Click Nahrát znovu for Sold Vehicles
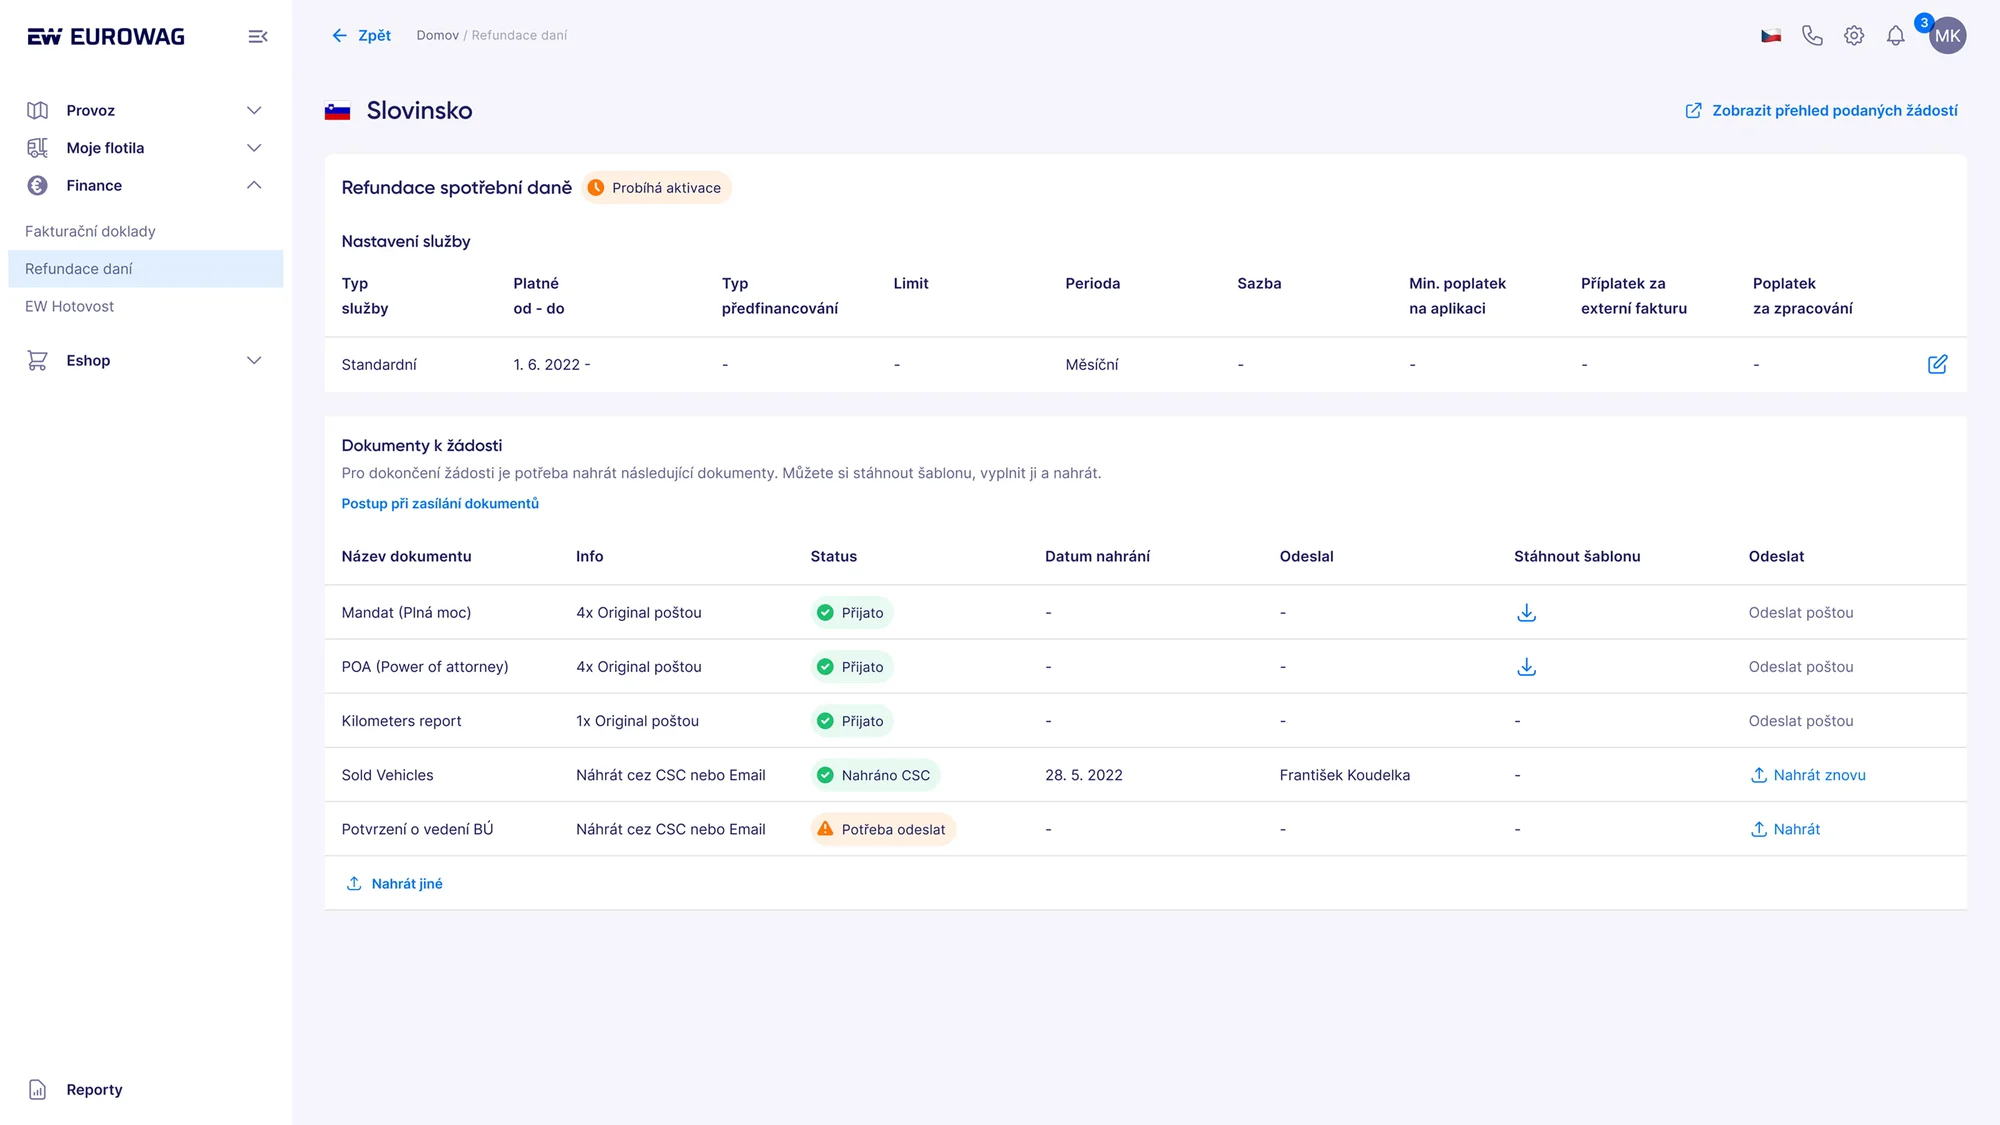2000x1125 pixels. (1808, 775)
